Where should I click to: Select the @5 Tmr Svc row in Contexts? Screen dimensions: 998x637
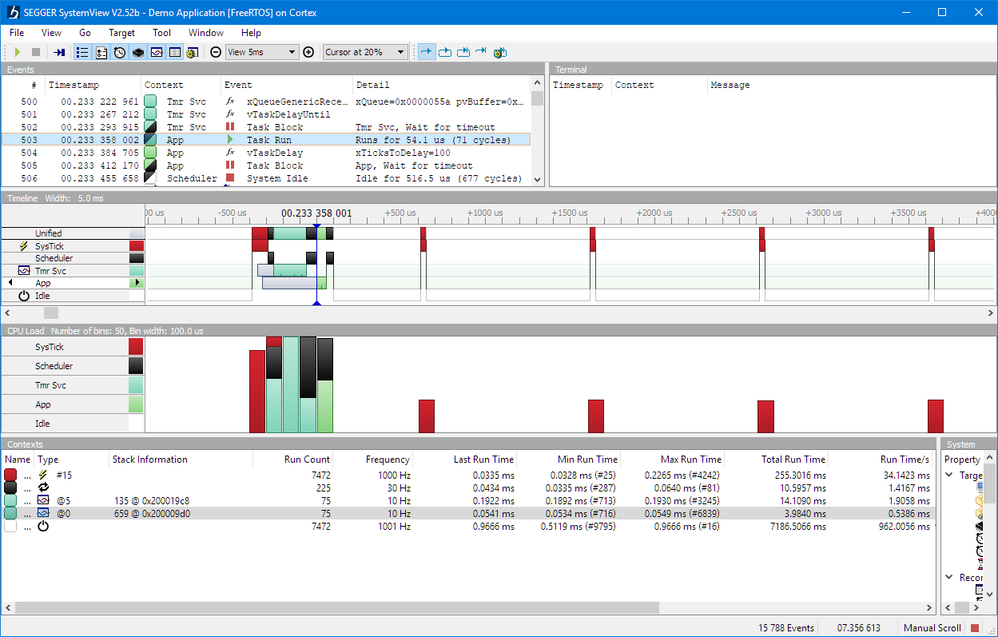[x=469, y=501]
